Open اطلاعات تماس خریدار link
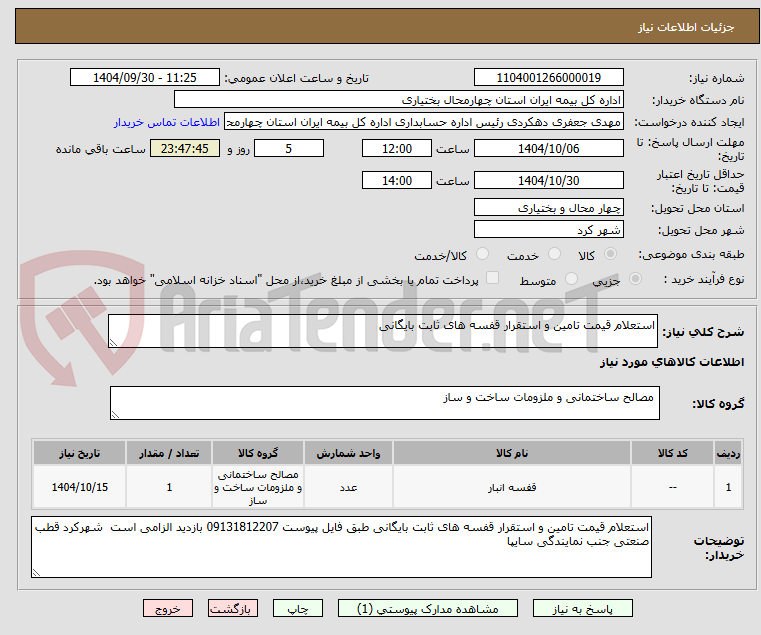The image size is (761, 635). (167, 122)
